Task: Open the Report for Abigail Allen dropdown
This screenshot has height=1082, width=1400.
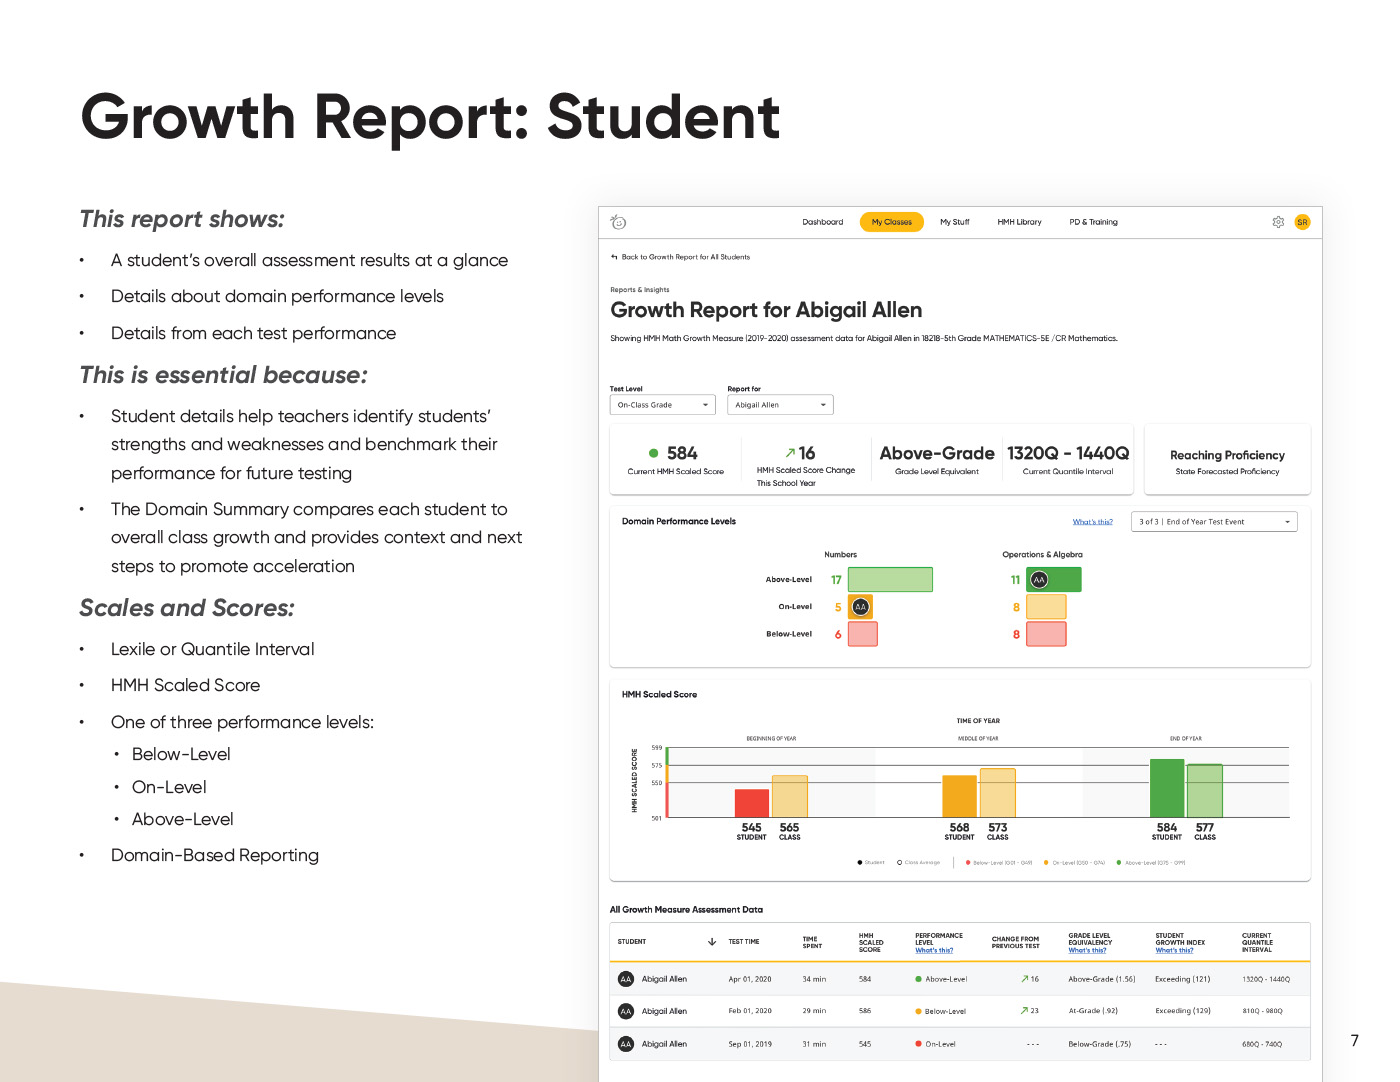Action: 780,405
